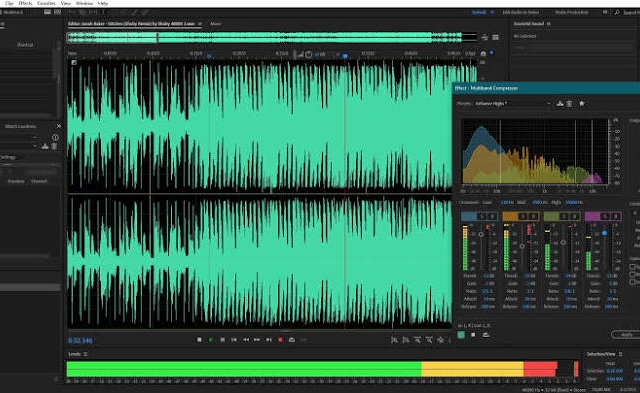Move playhead to previous marker

234,340
